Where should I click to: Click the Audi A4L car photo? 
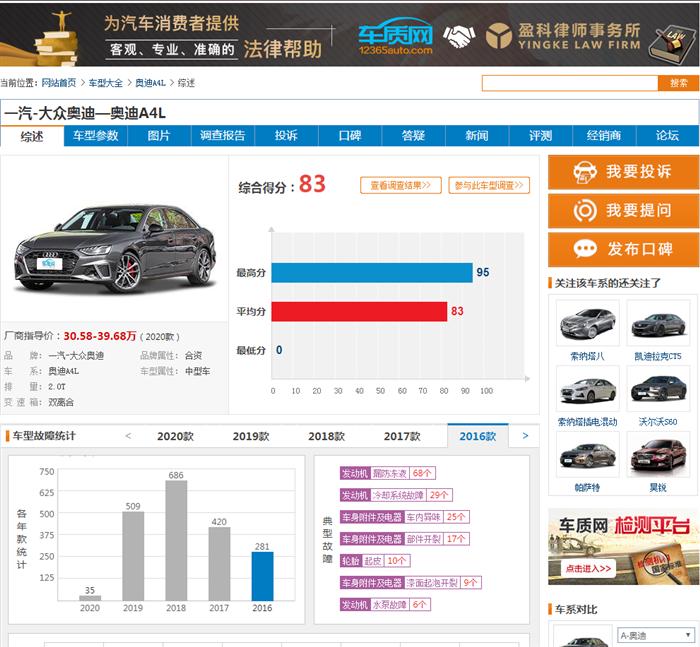(x=115, y=248)
